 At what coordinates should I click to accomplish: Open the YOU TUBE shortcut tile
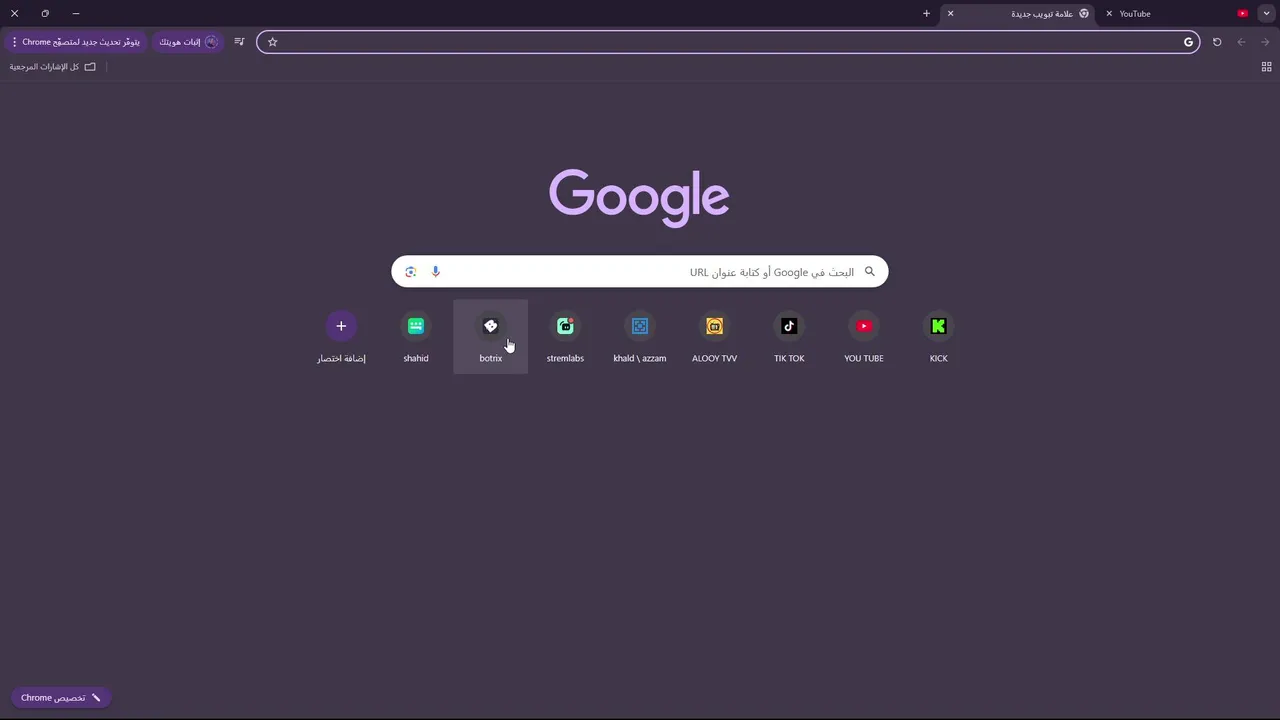click(x=864, y=337)
